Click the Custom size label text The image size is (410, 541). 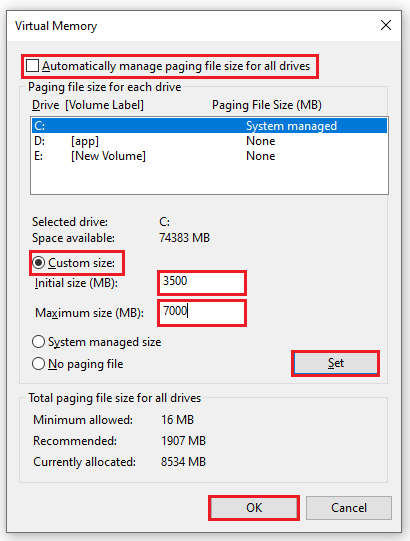[x=81, y=263]
